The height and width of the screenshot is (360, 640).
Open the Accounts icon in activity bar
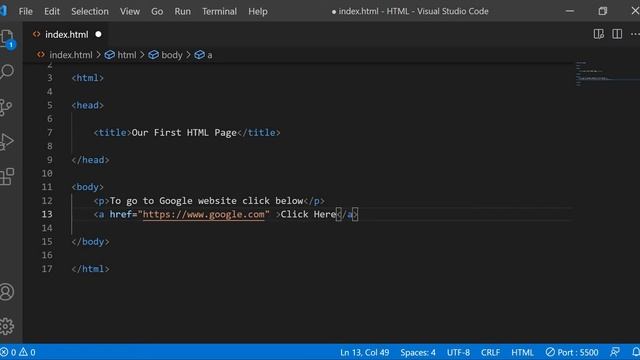coord(7,292)
